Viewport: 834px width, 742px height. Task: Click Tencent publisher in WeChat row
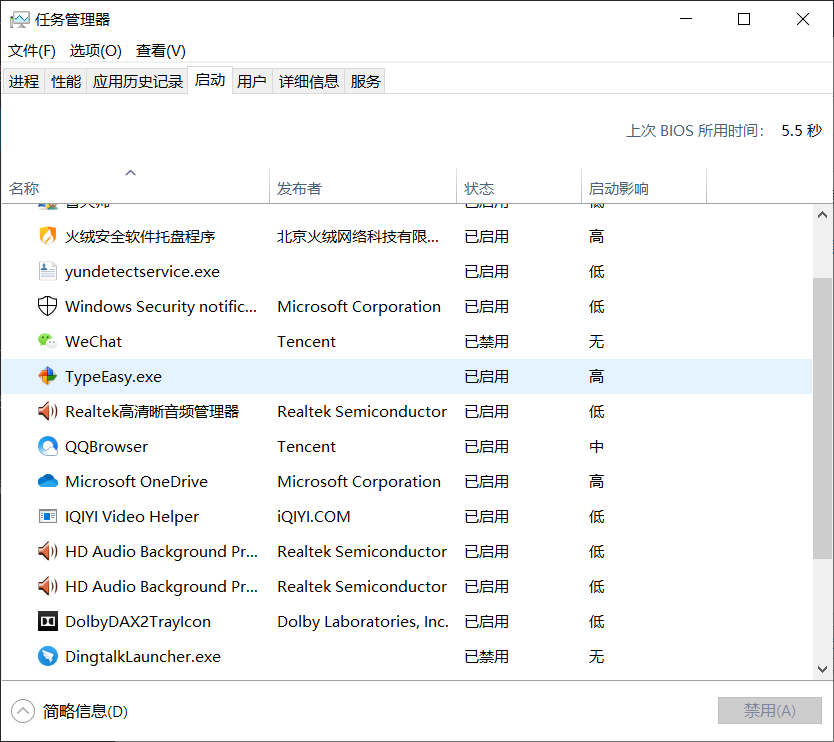[x=306, y=341]
